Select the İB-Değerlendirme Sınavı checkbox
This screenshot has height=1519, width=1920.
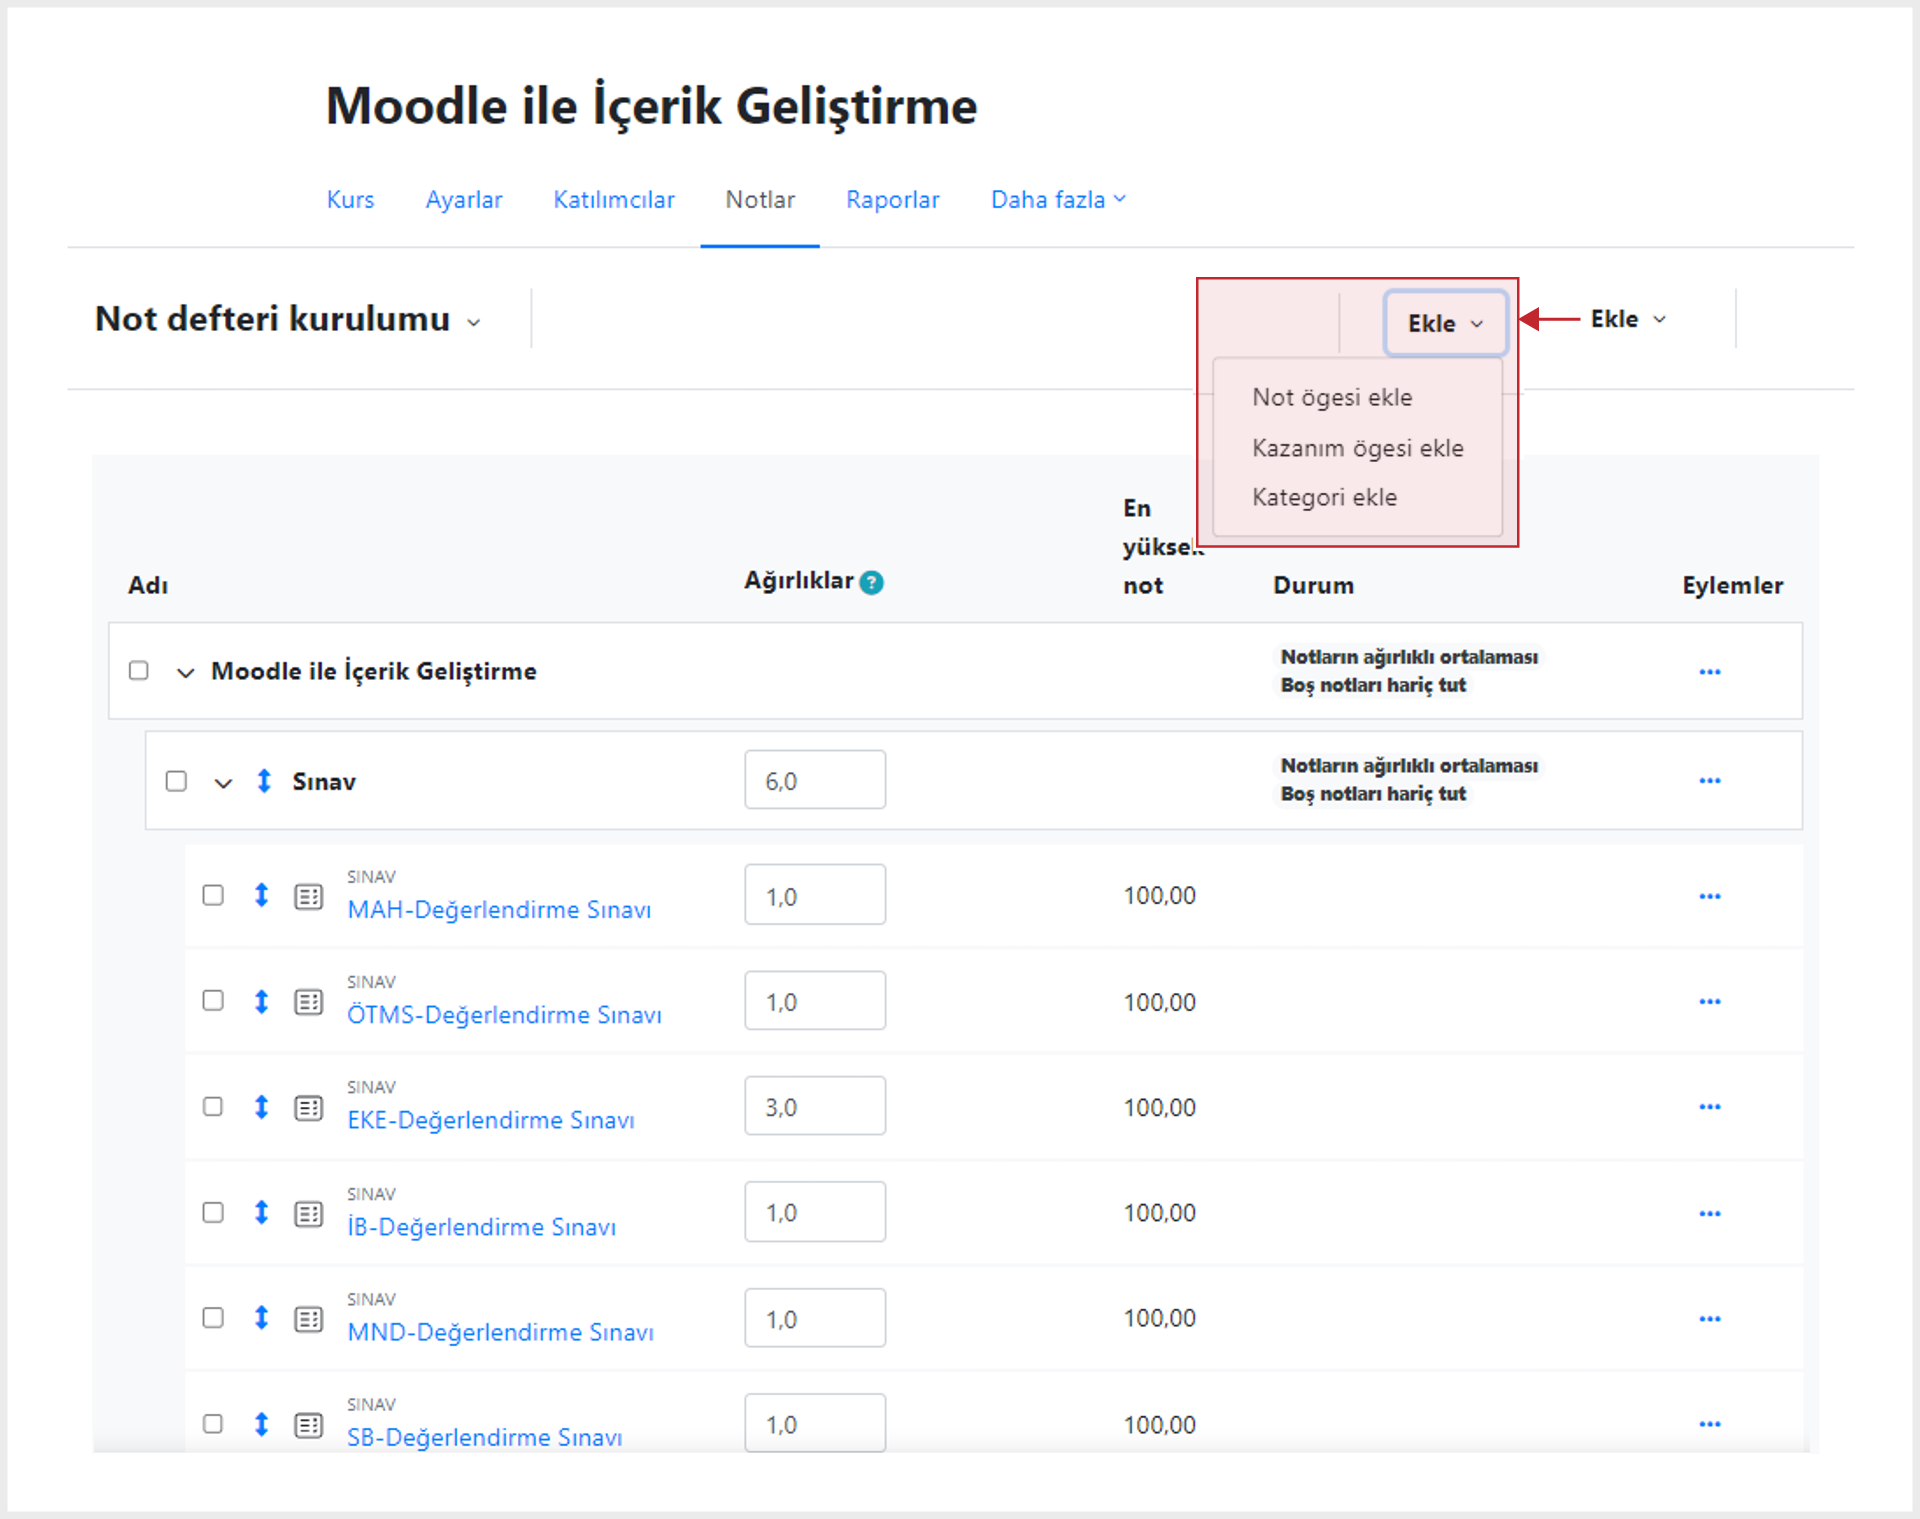[213, 1213]
